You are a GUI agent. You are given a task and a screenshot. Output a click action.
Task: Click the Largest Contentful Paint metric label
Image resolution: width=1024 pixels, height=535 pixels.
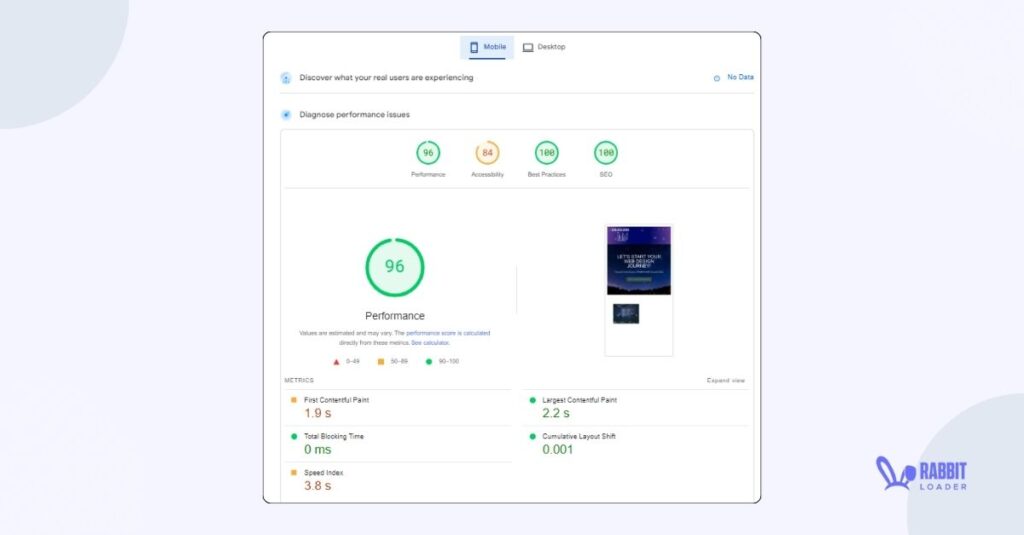coord(579,400)
